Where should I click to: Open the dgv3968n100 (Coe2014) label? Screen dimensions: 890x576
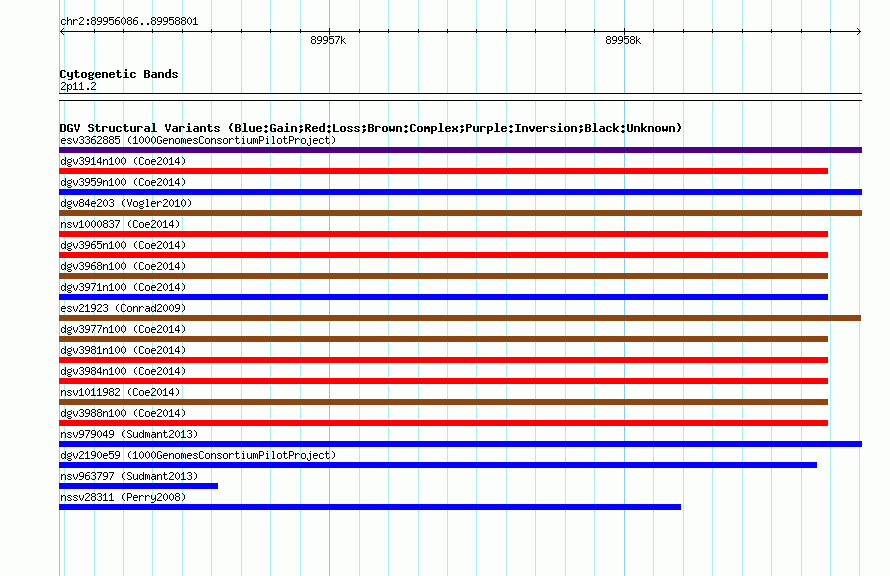click(123, 266)
